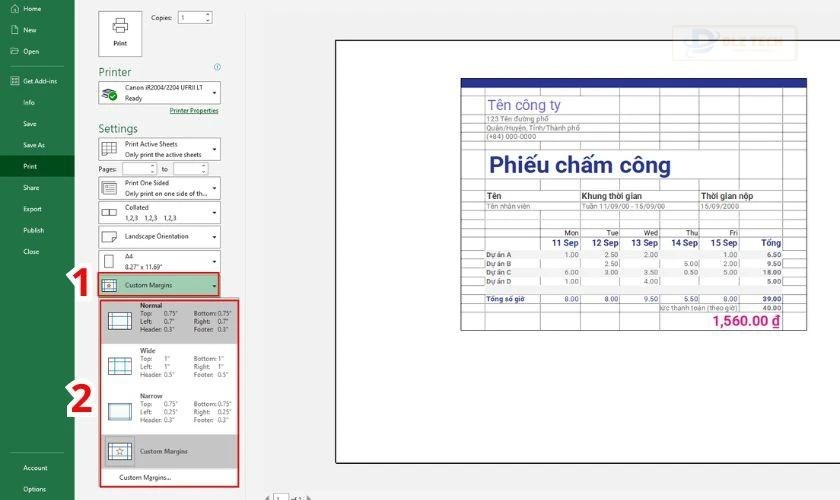The height and width of the screenshot is (500, 840).
Task: Click the Pages start input field
Action: pos(139,170)
